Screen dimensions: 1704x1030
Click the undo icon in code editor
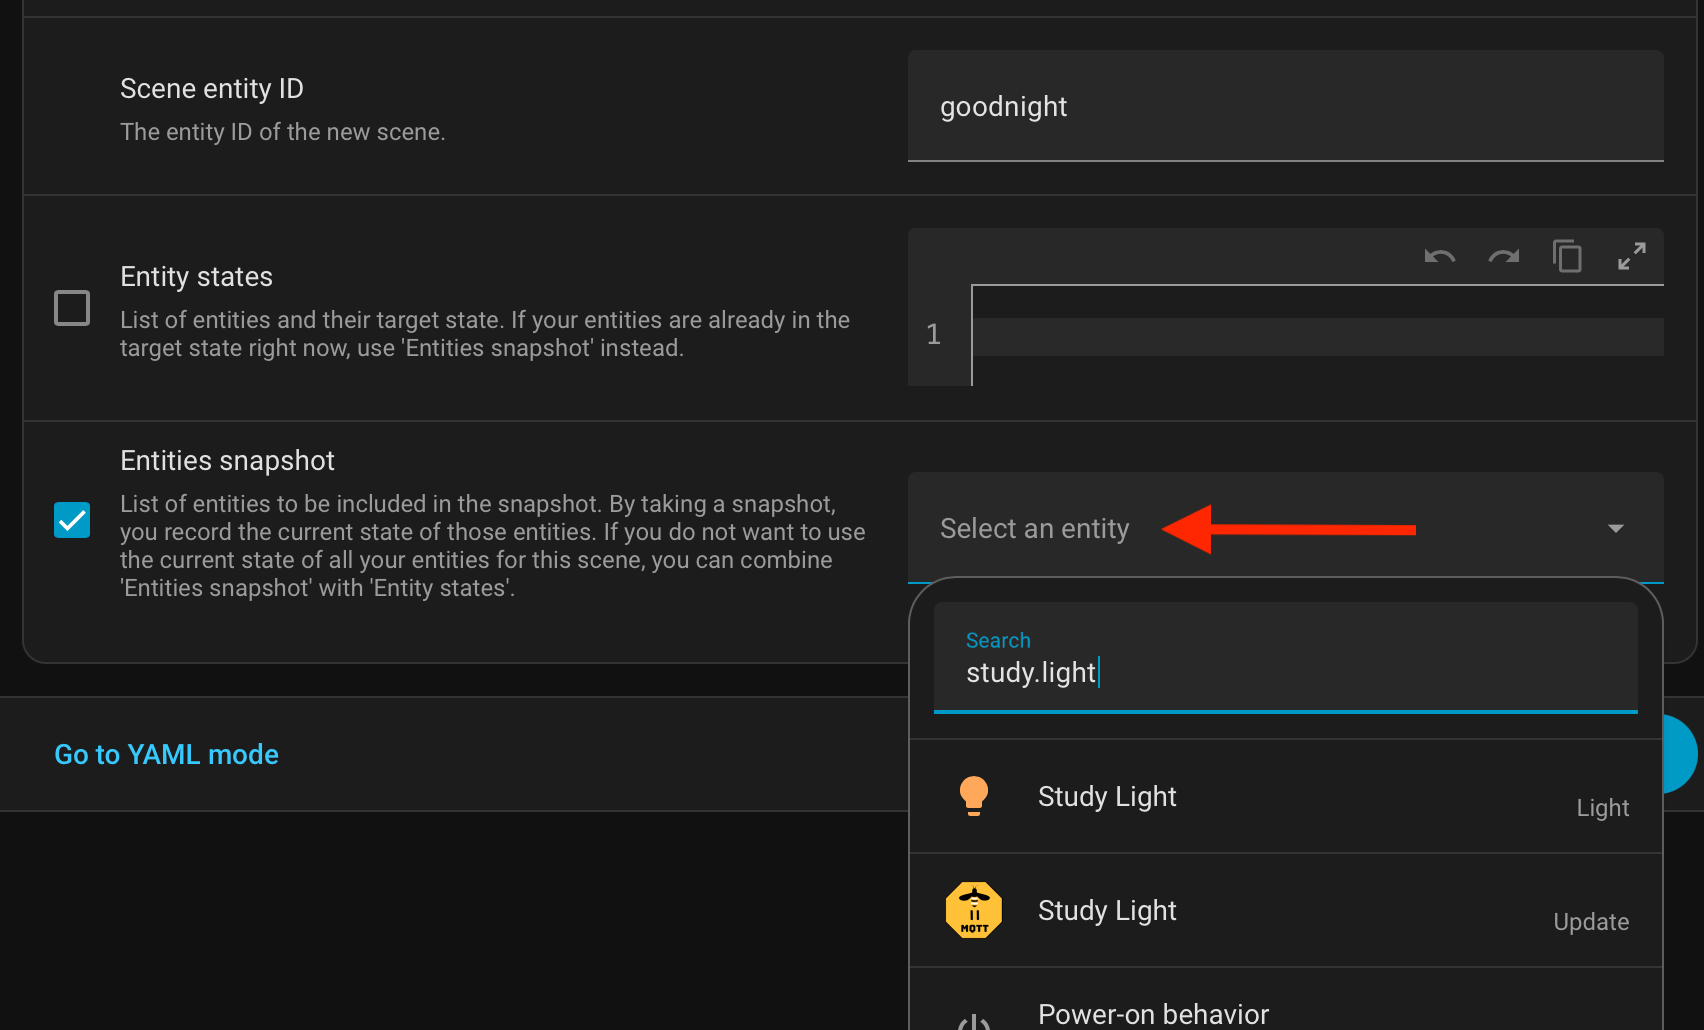[1439, 257]
